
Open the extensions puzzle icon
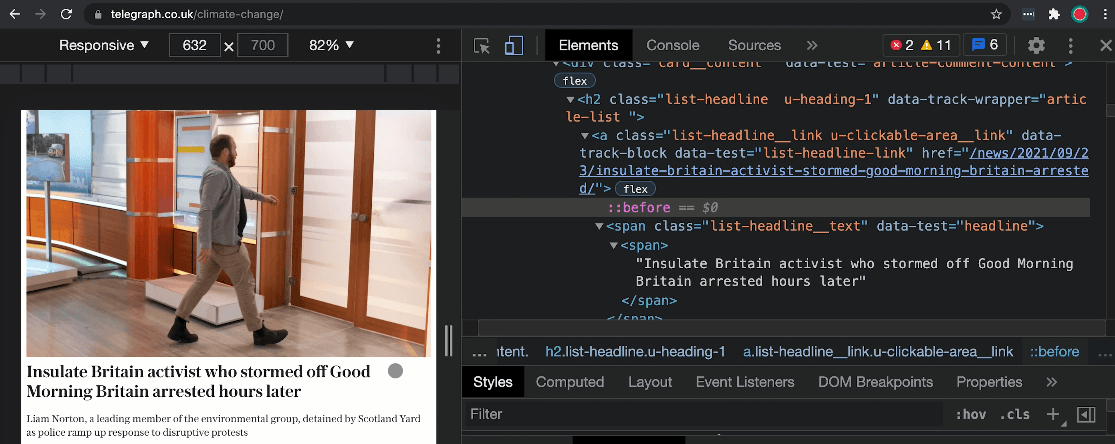[1055, 14]
